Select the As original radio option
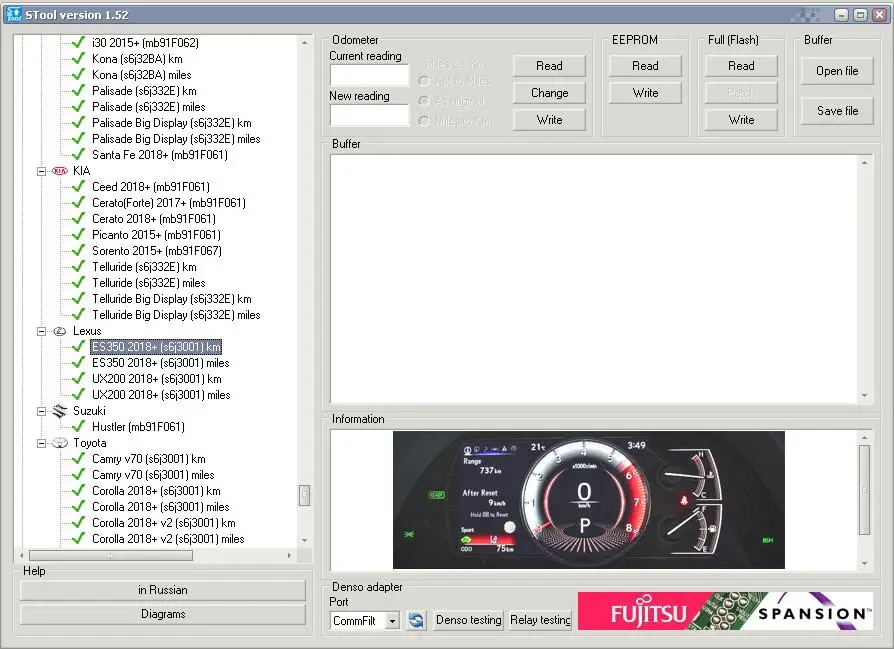This screenshot has width=894, height=649. click(424, 102)
